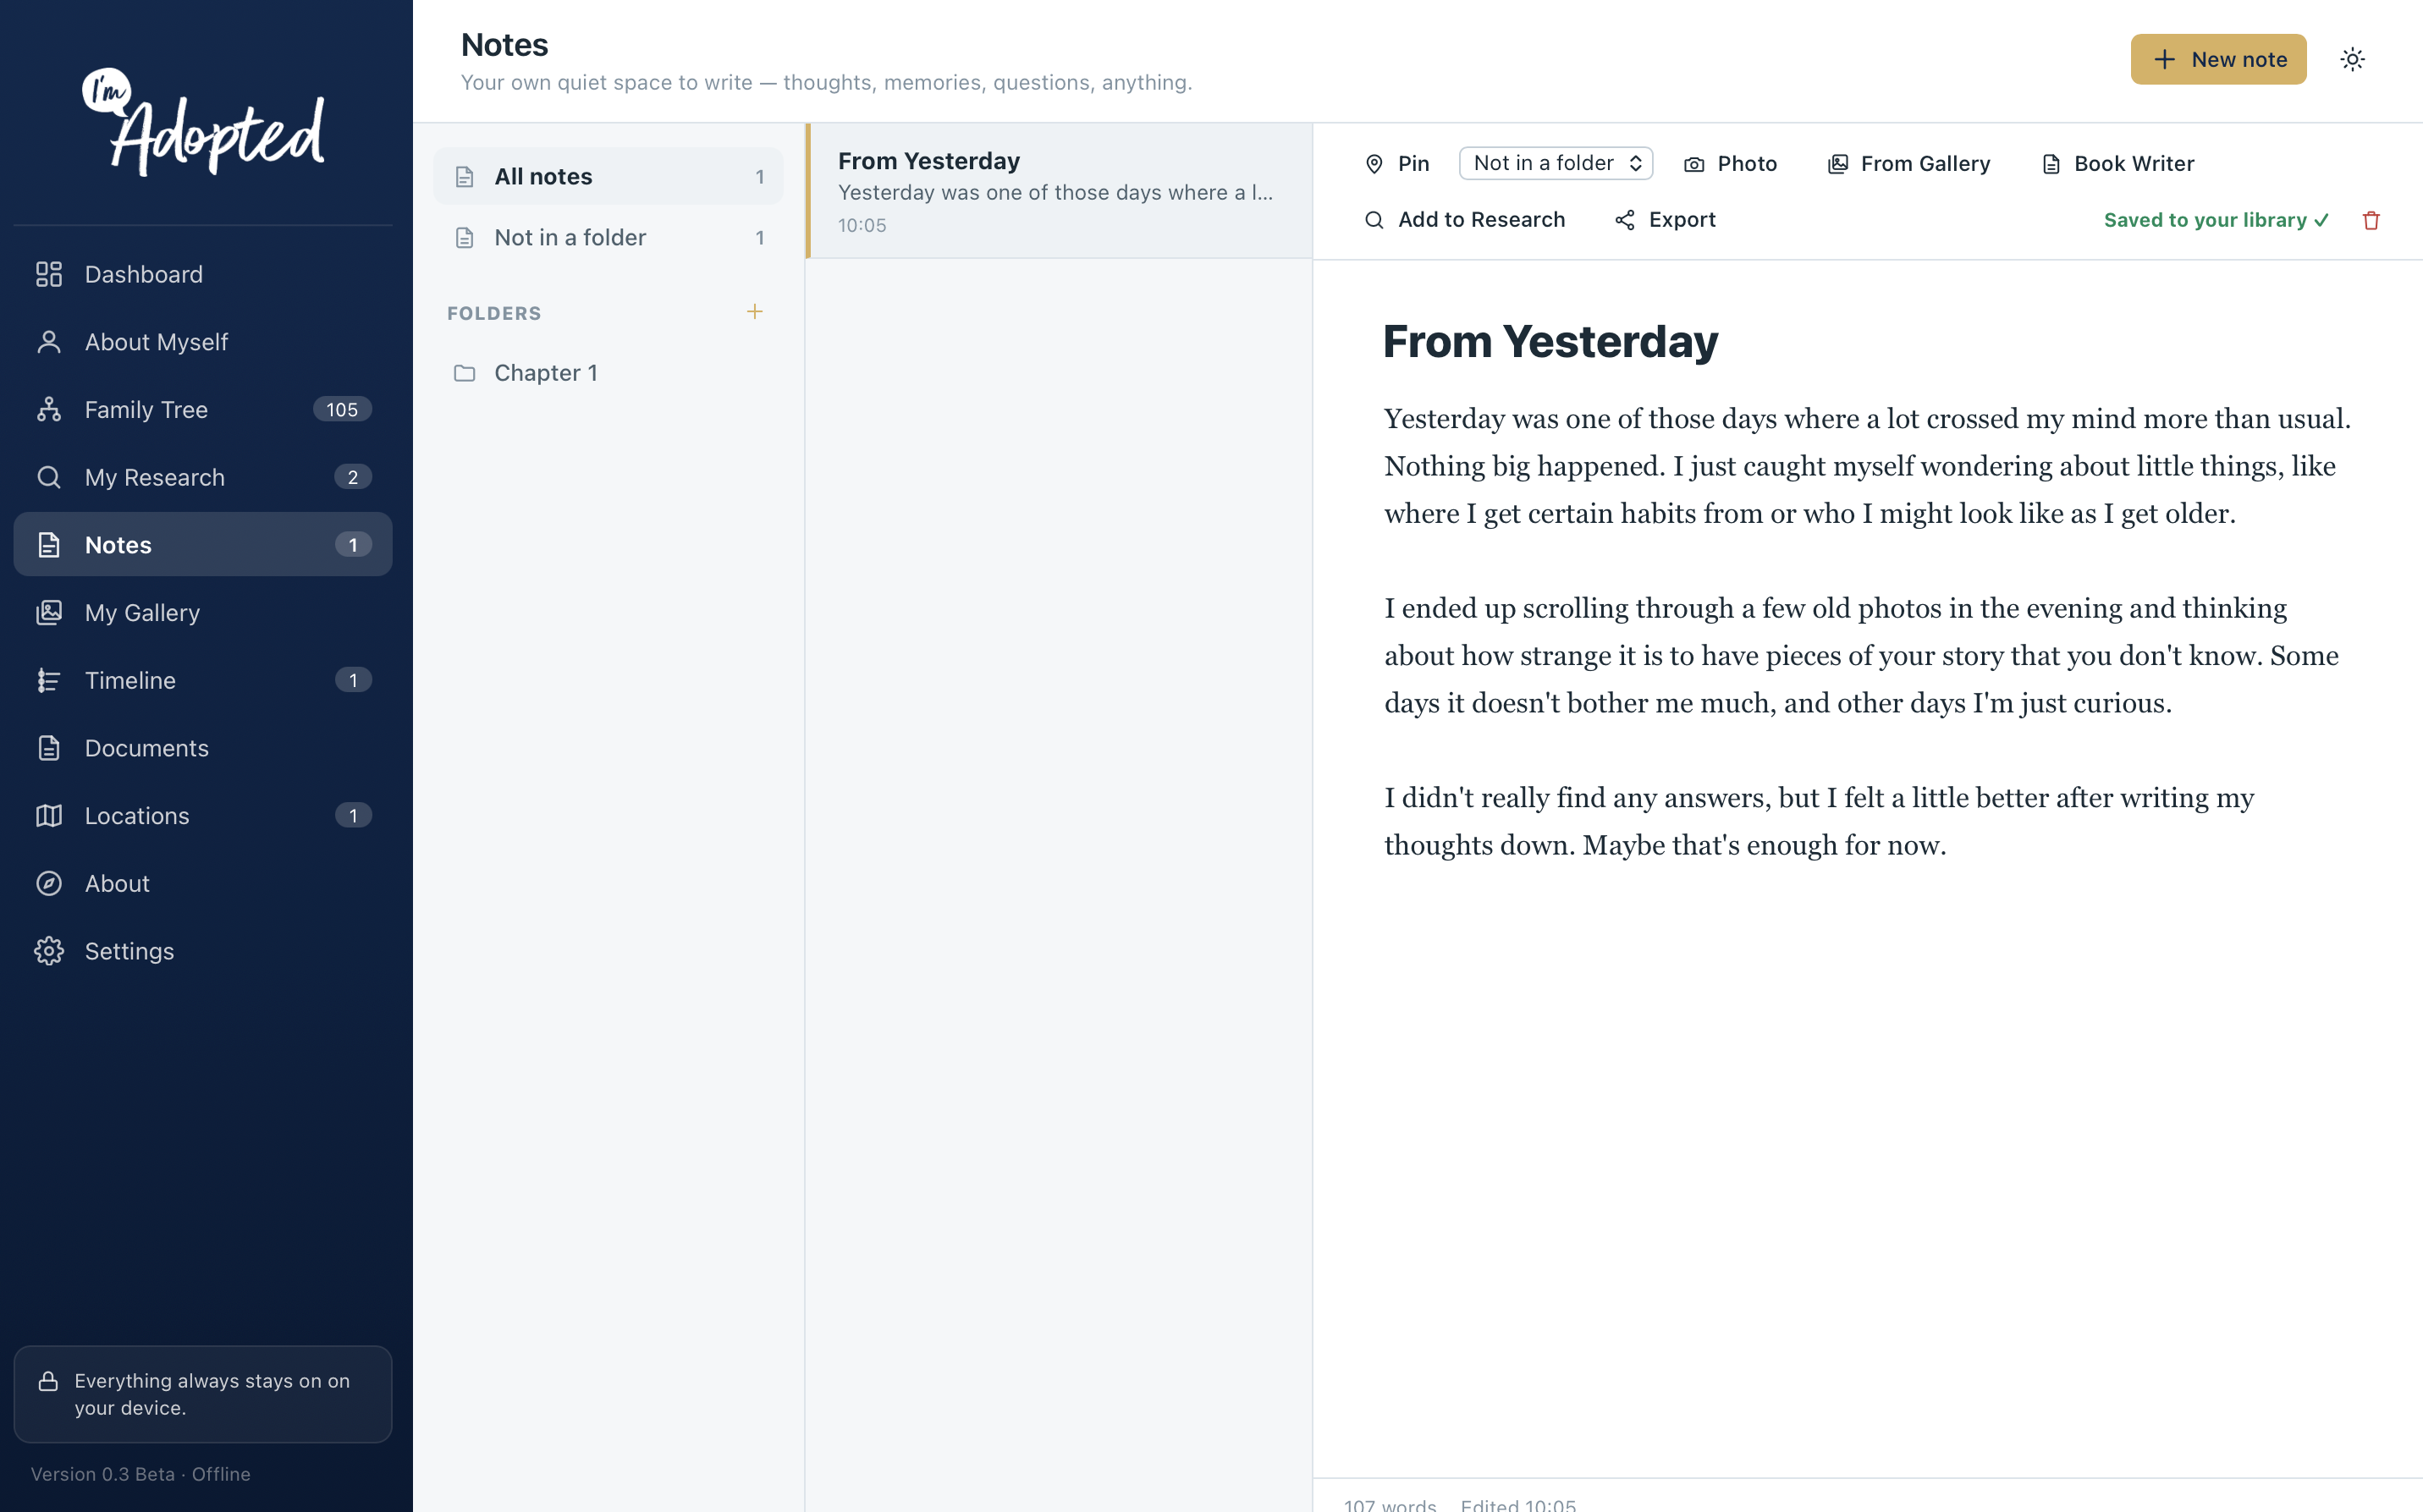The image size is (2423, 1512).
Task: Insert an image From Gallery
Action: tap(1908, 163)
